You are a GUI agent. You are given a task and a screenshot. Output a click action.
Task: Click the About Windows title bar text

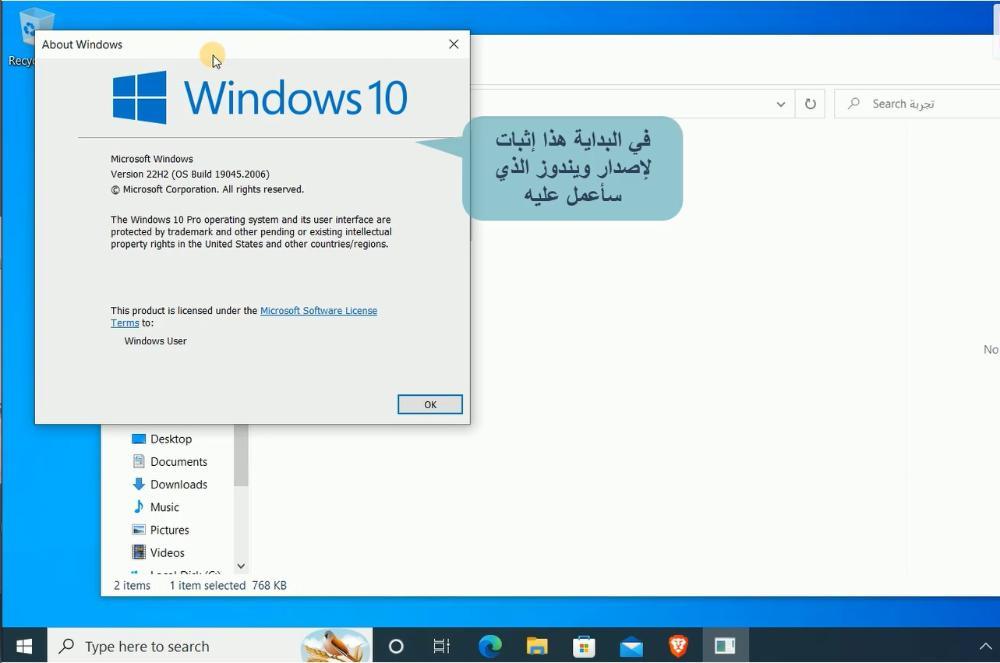[82, 45]
